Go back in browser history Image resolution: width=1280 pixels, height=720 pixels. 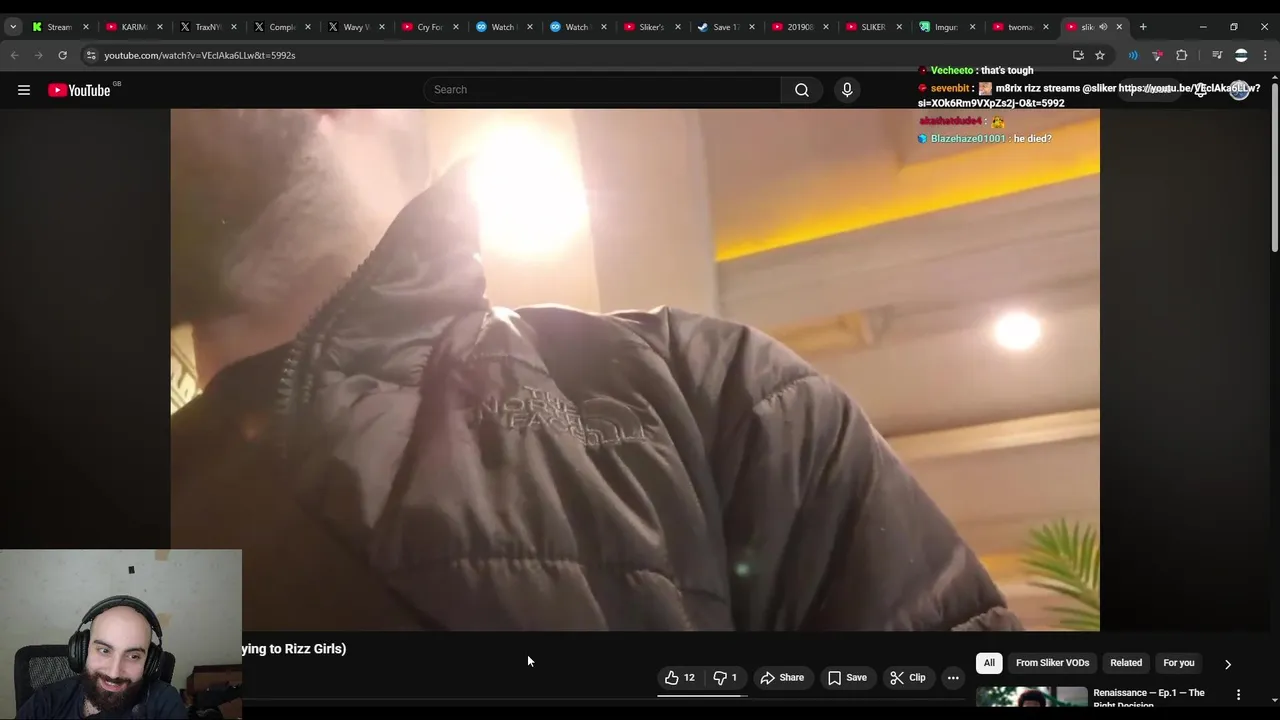coord(14,55)
